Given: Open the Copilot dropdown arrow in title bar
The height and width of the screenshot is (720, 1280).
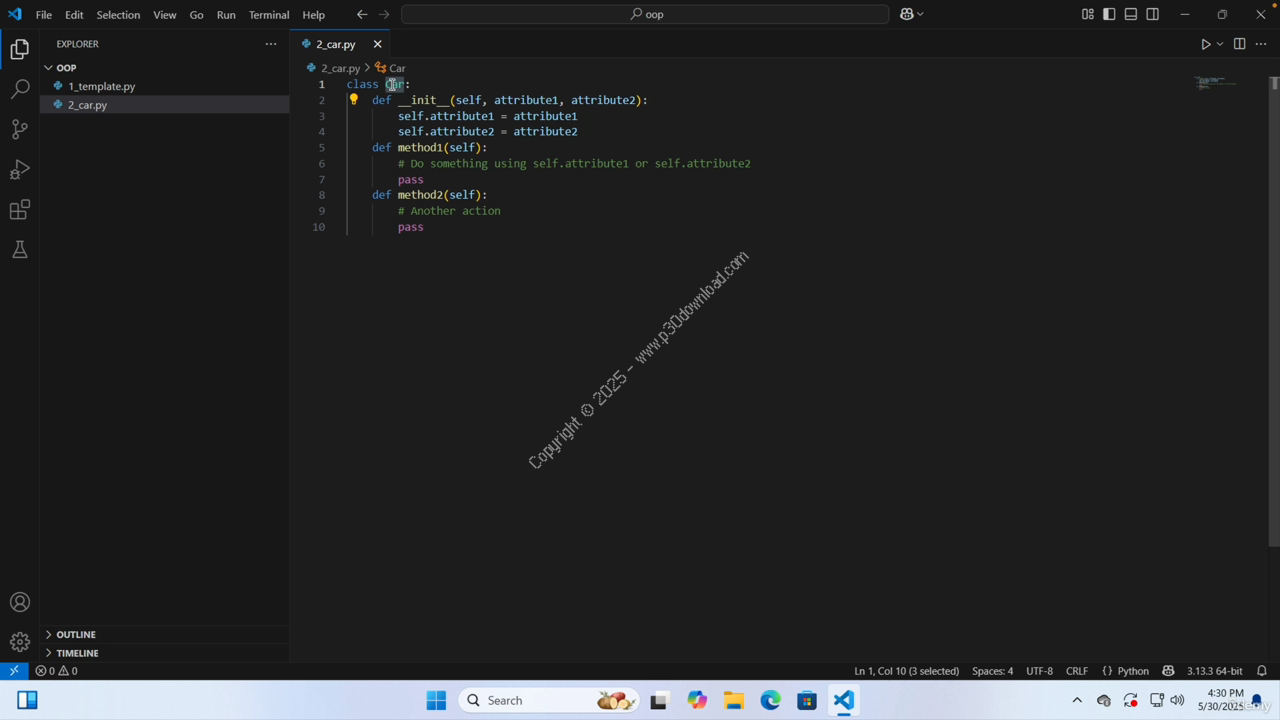Looking at the screenshot, I should click(x=920, y=14).
